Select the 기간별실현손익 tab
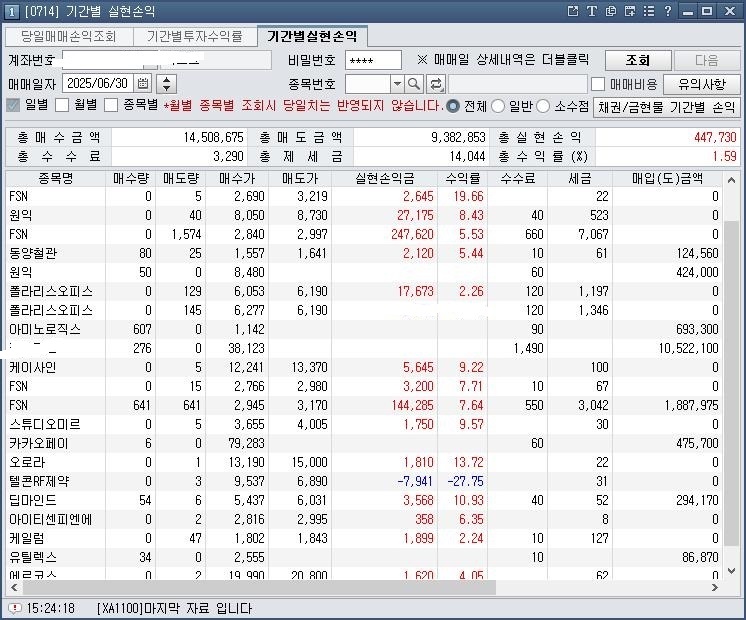Viewport: 746px width, 620px height. (312, 36)
